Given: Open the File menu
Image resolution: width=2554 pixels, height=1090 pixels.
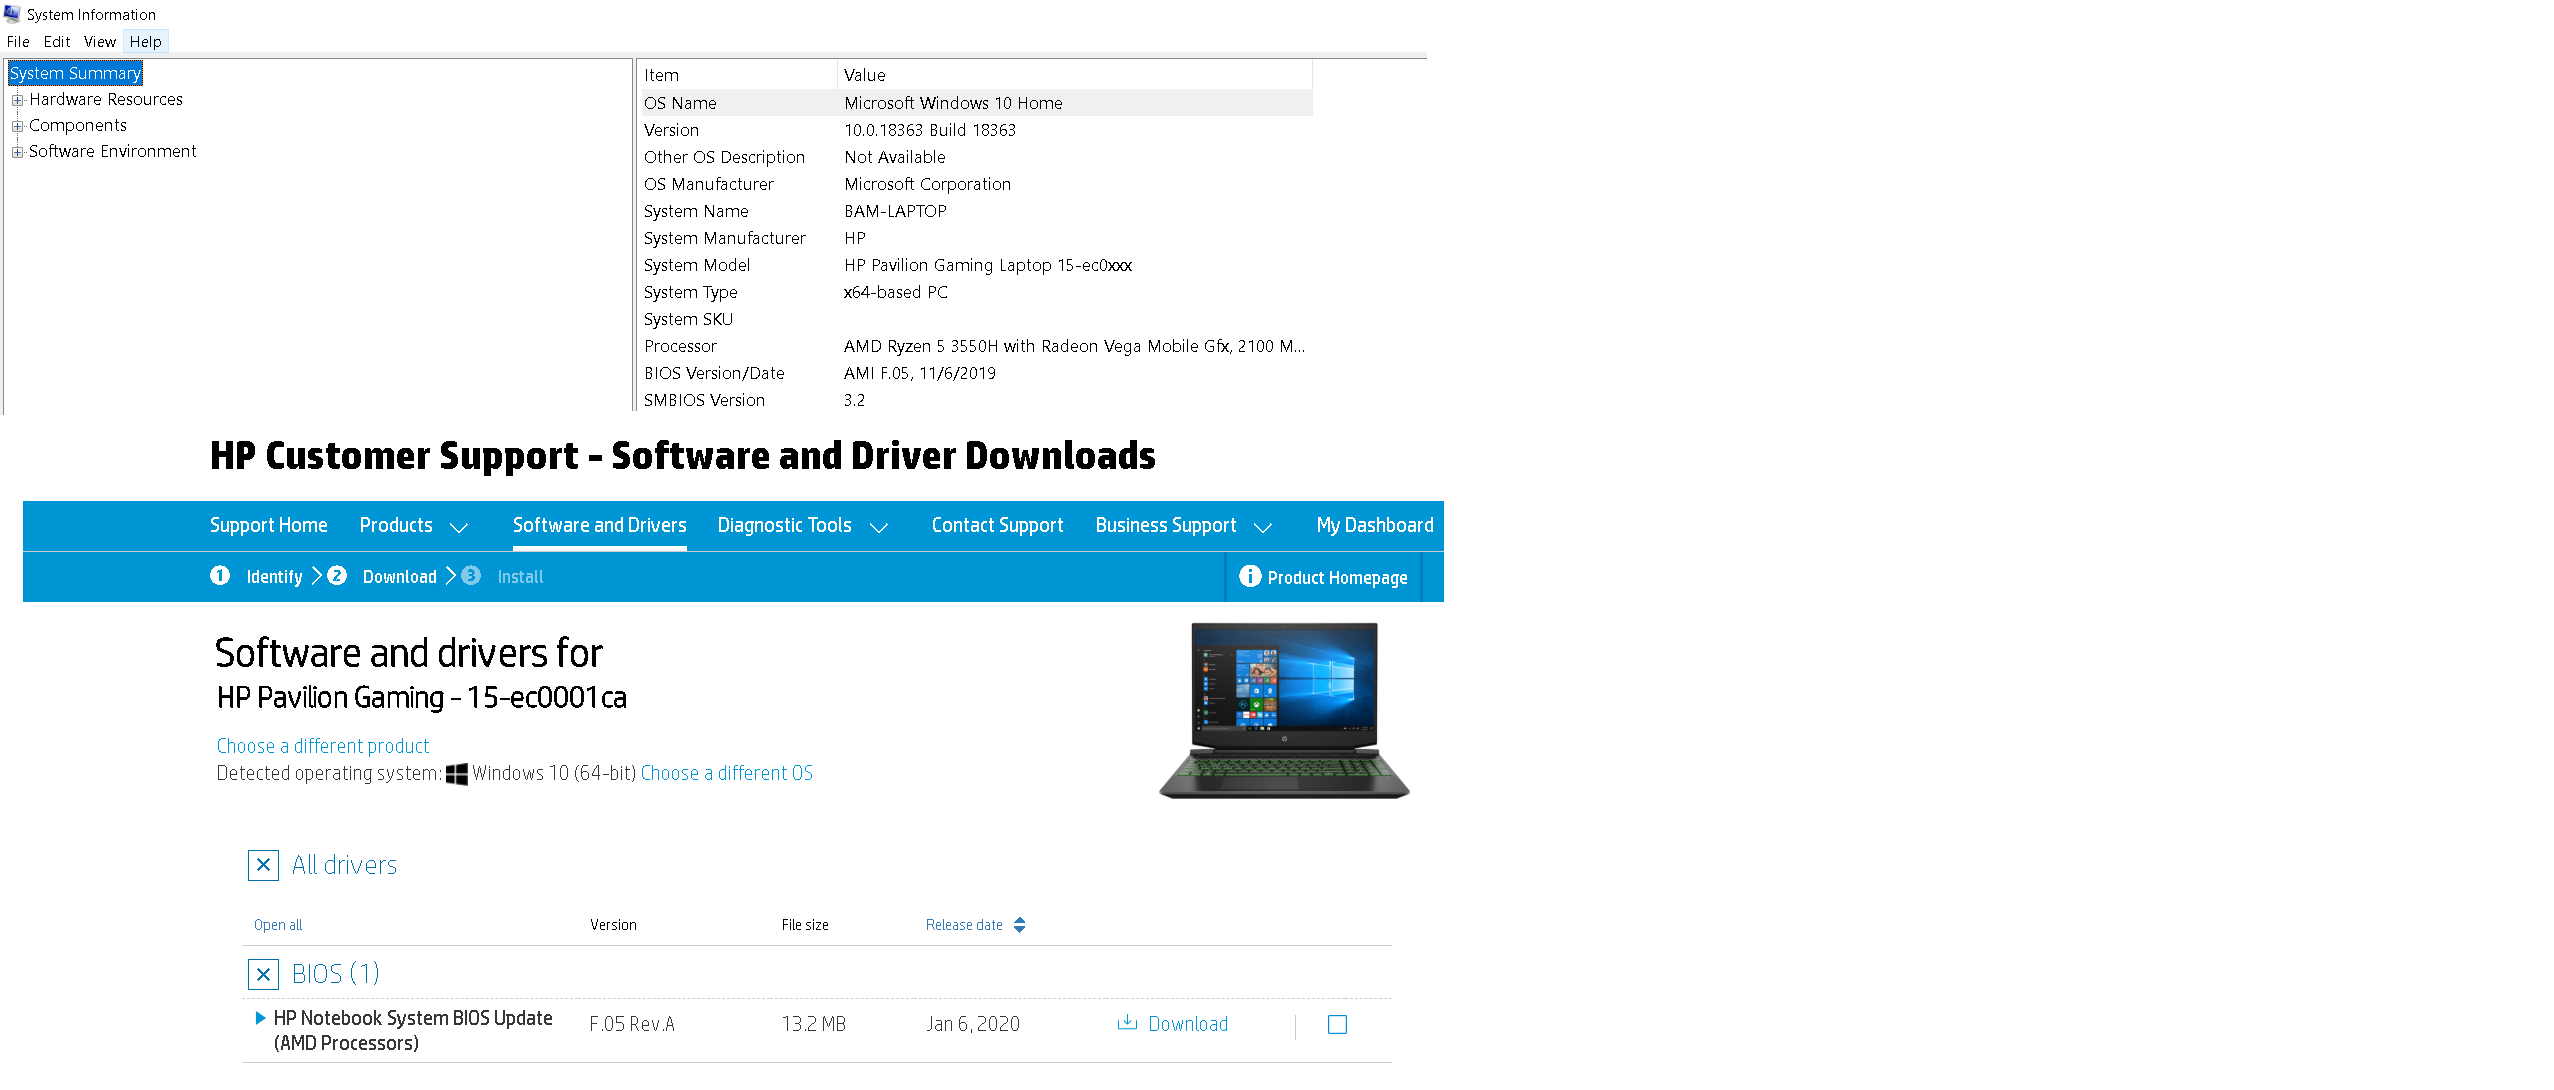Looking at the screenshot, I should tap(18, 42).
